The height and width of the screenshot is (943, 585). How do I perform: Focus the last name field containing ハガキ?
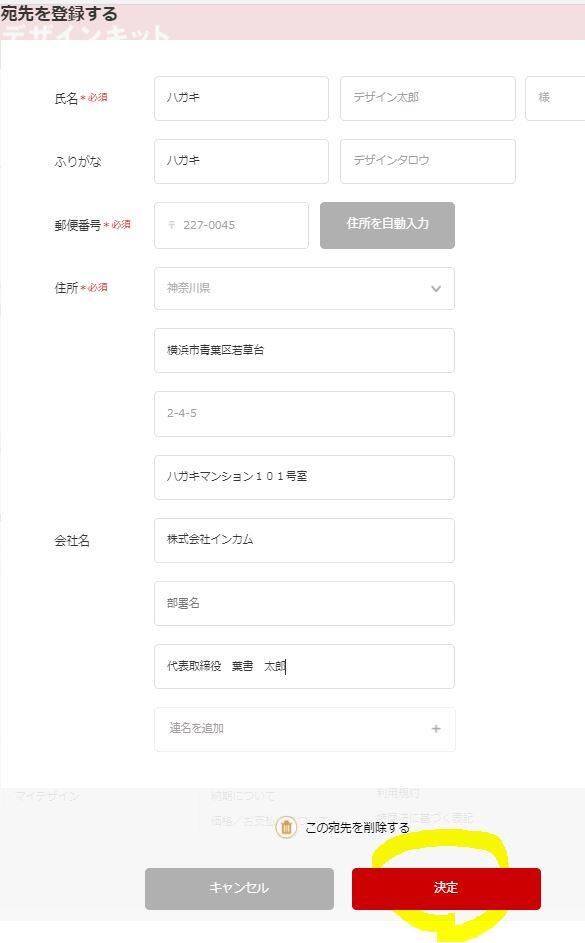pyautogui.click(x=241, y=98)
